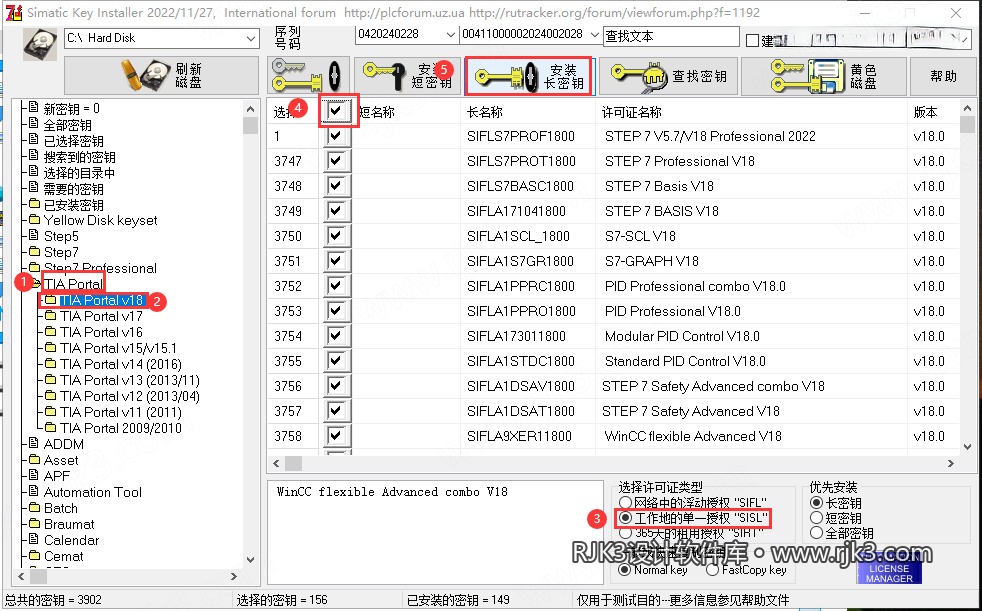Select 全部密钥 radio under 优先安装

(x=816, y=533)
